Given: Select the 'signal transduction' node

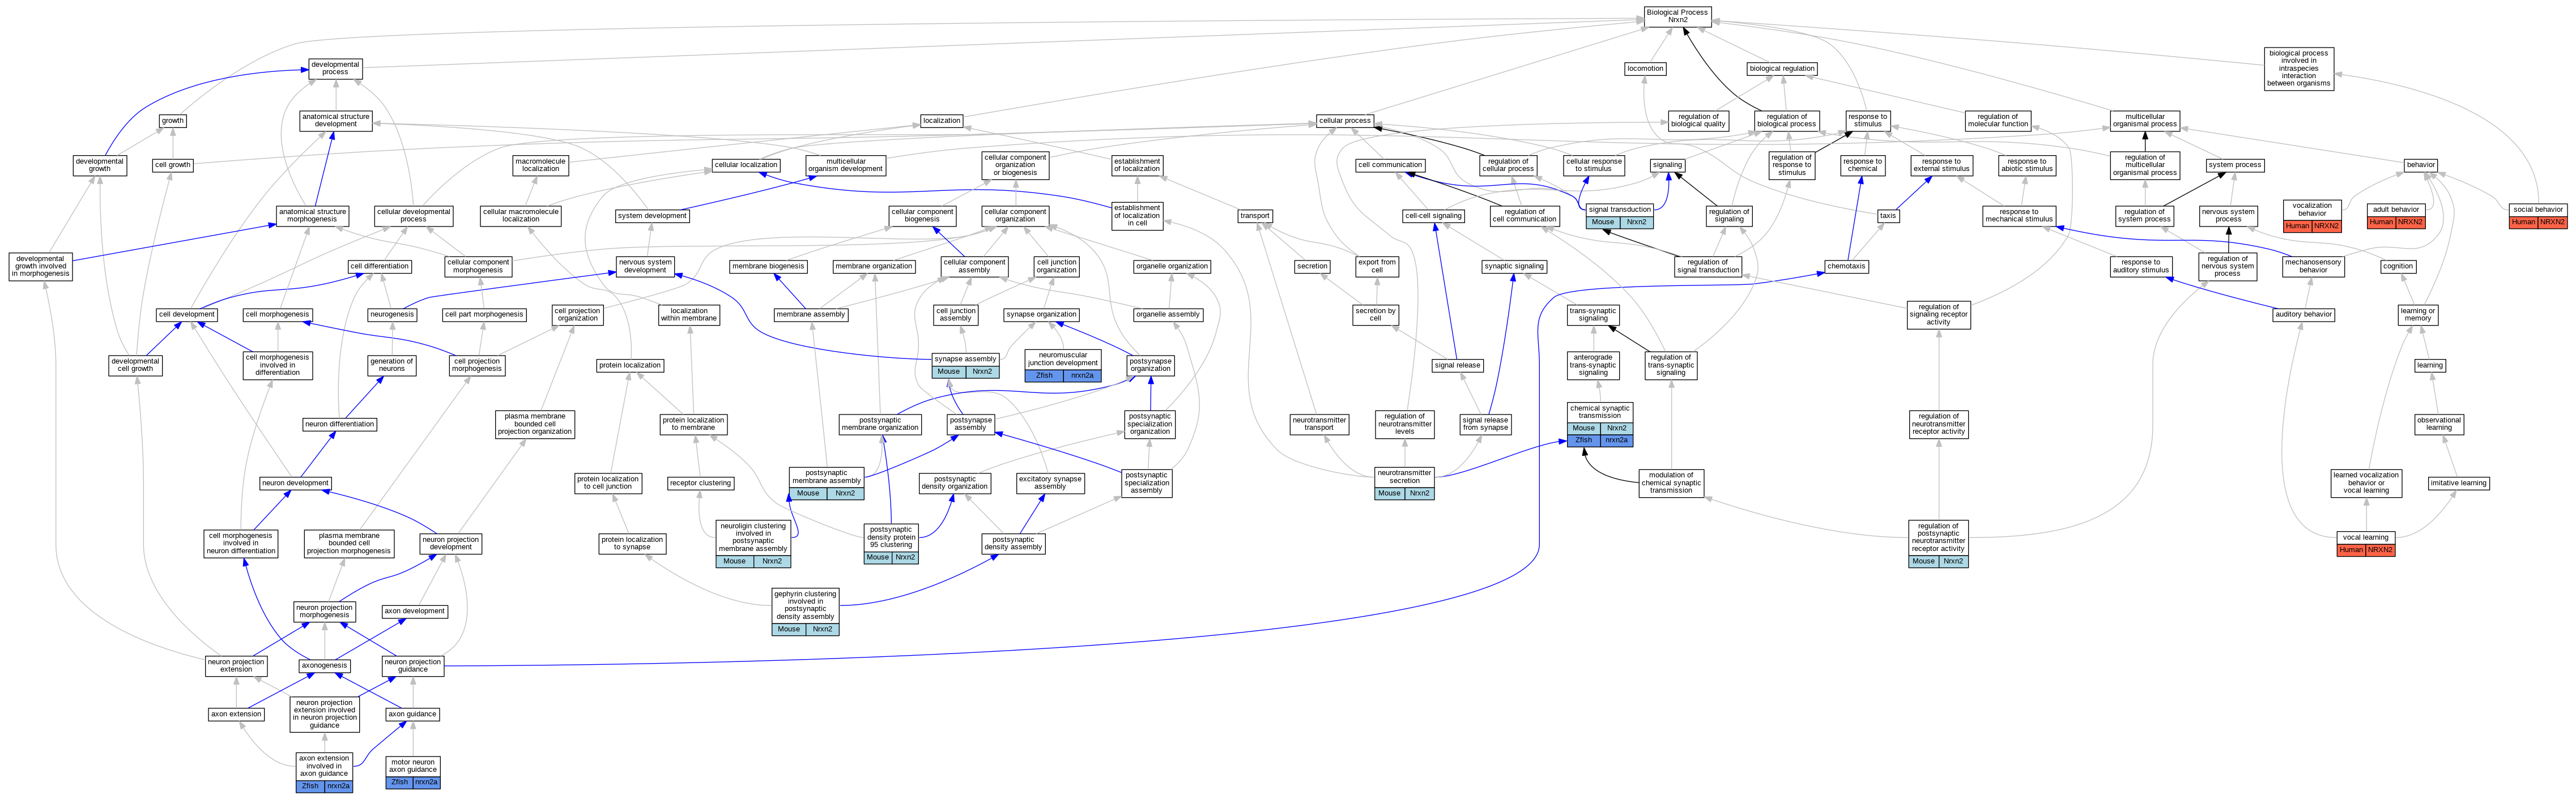Looking at the screenshot, I should [1619, 216].
